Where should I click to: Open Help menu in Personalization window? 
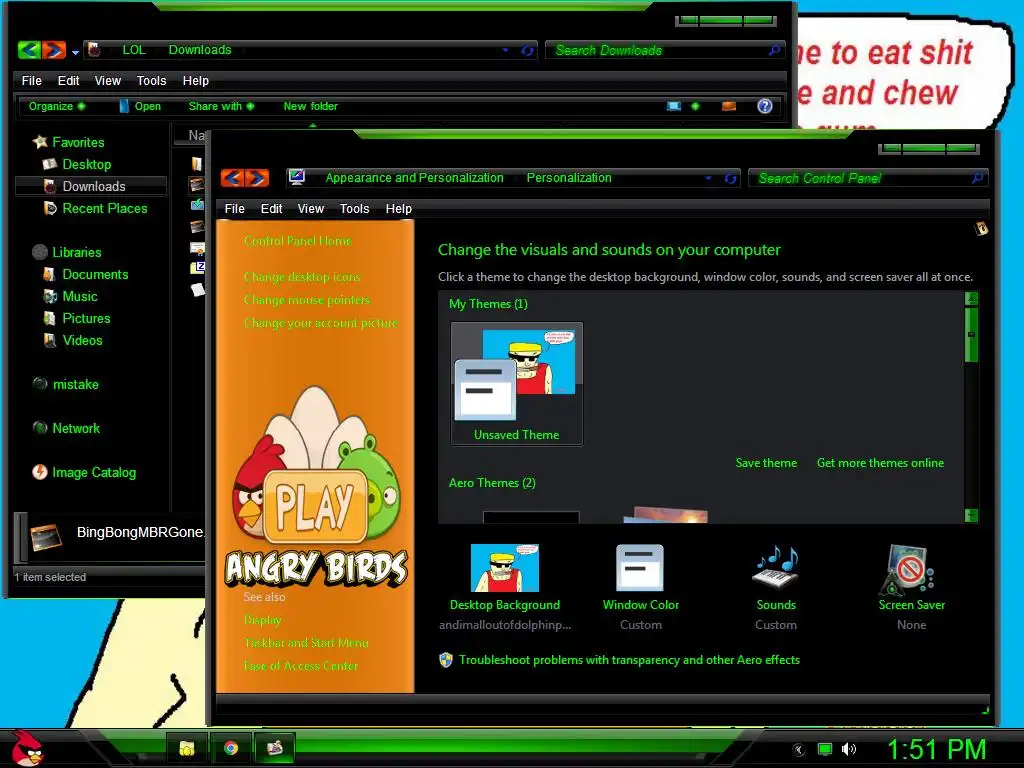point(398,209)
